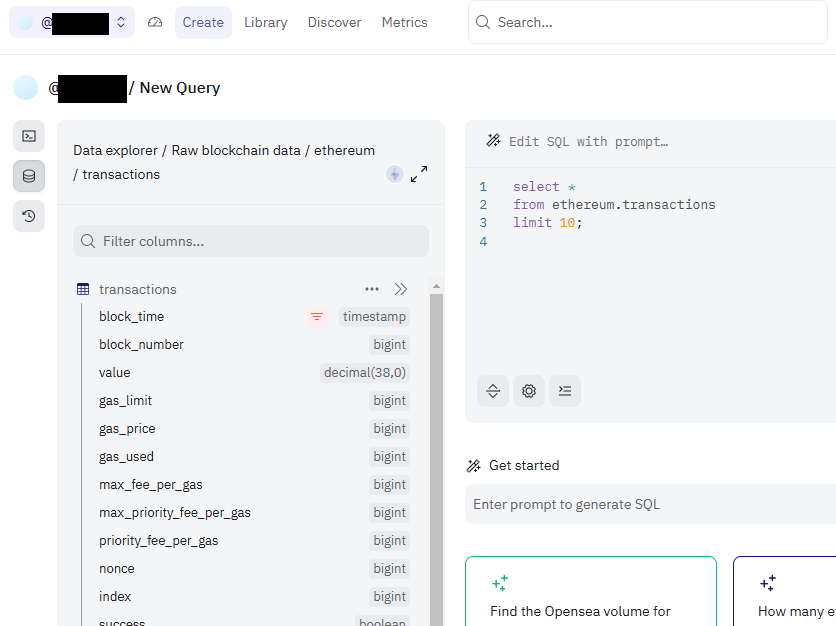Select the max_priority_fee_per_gas column
Viewport: 836px width, 626px height.
point(174,513)
